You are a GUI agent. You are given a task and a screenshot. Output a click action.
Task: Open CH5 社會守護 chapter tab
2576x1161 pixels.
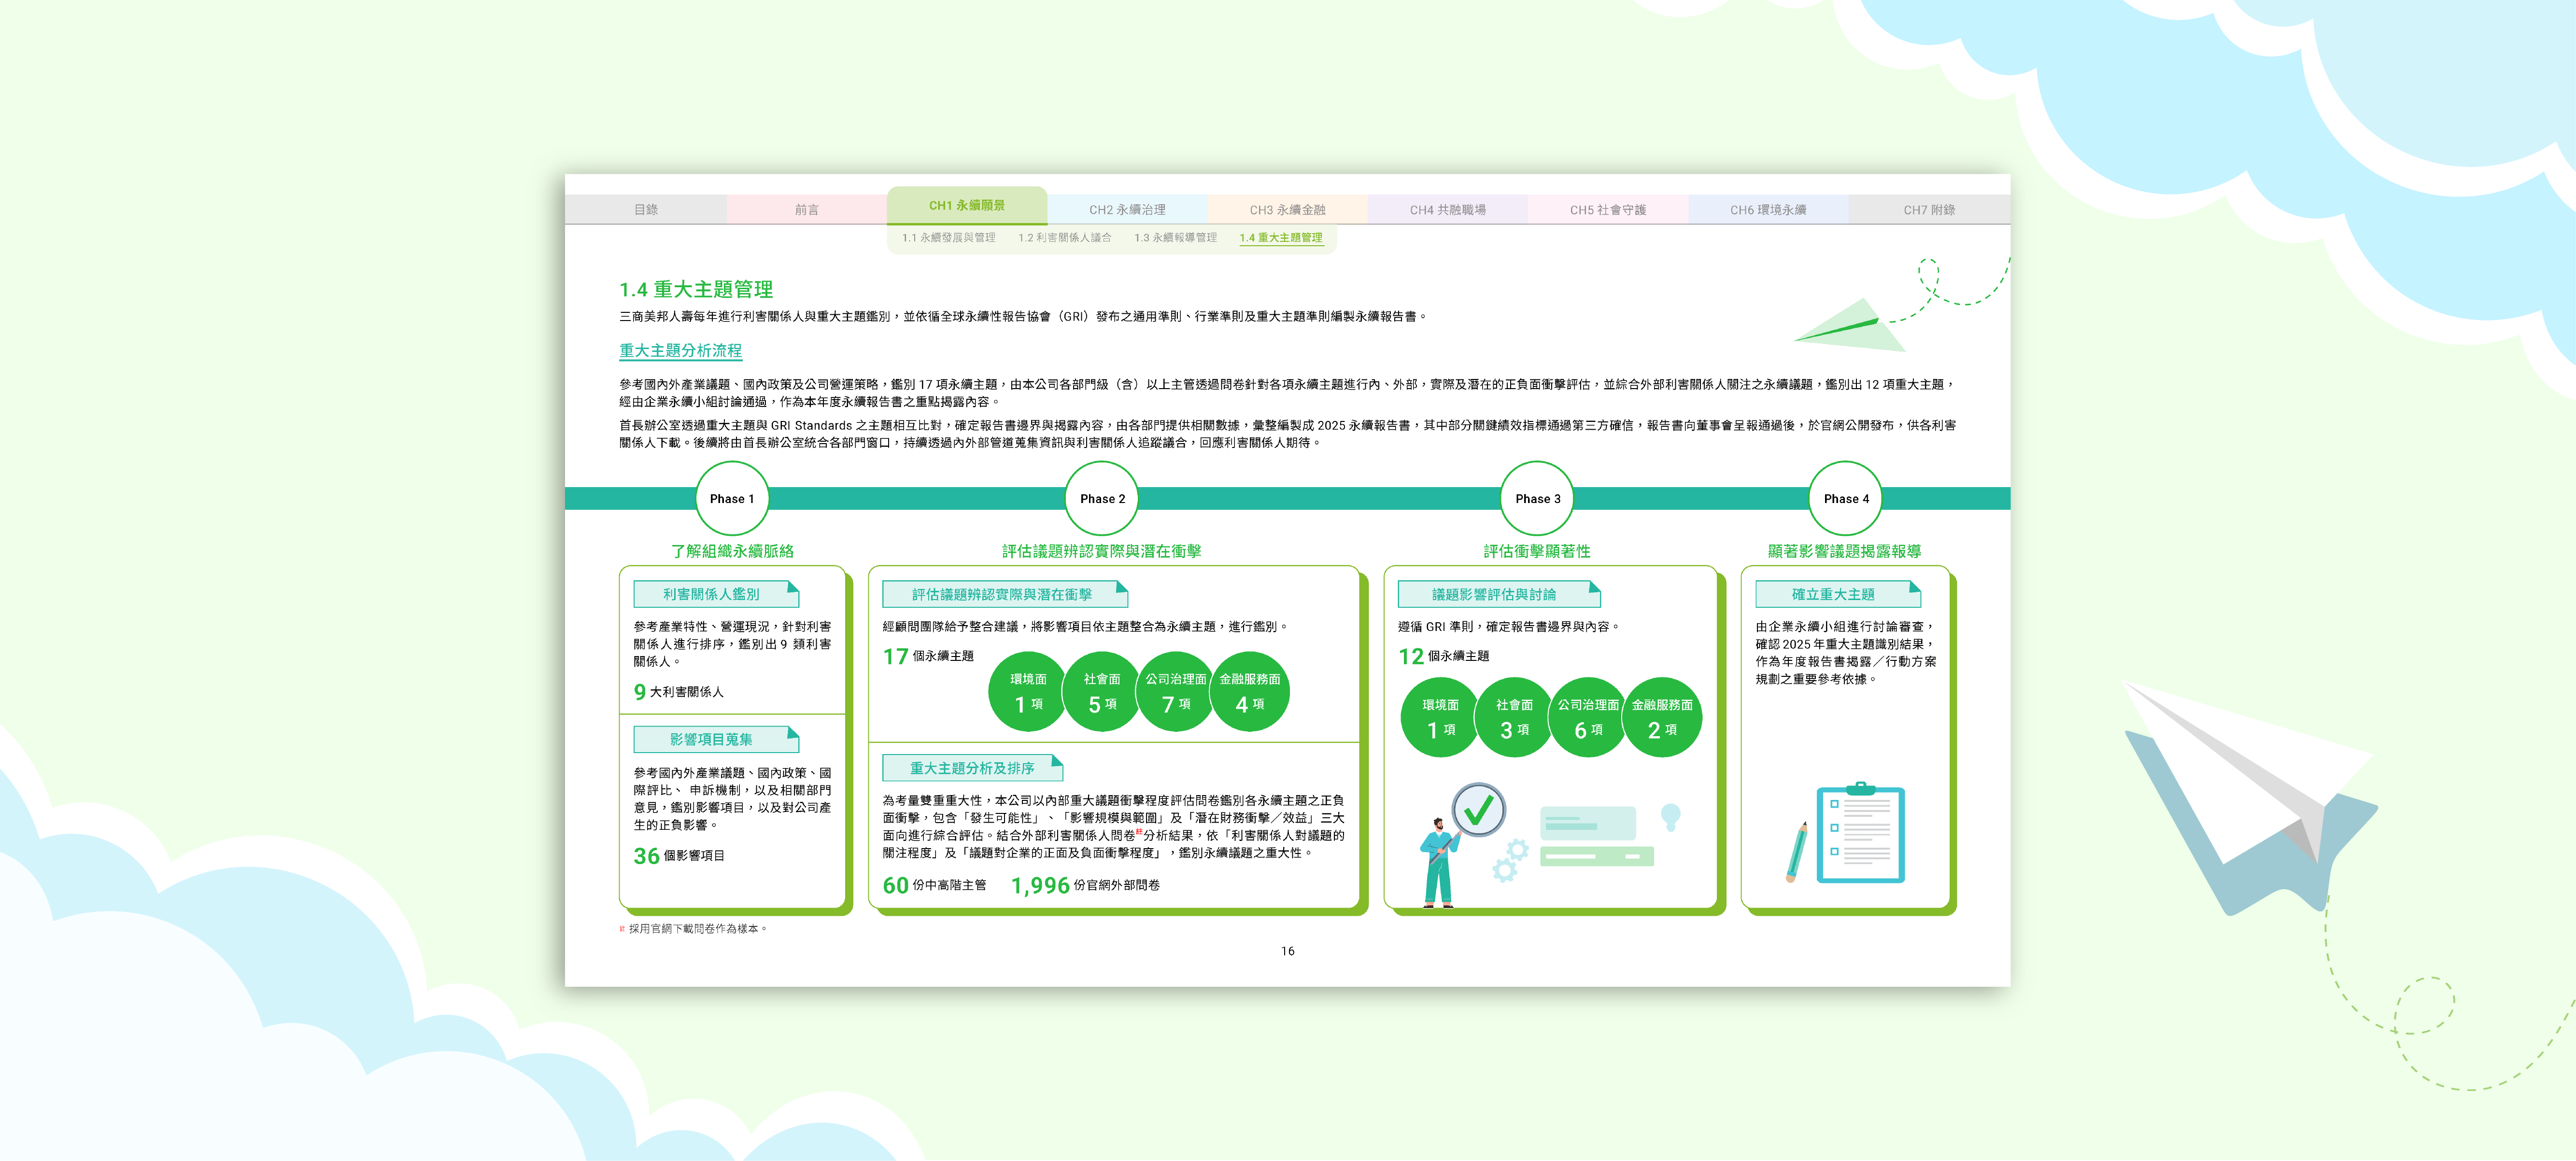pos(1608,210)
